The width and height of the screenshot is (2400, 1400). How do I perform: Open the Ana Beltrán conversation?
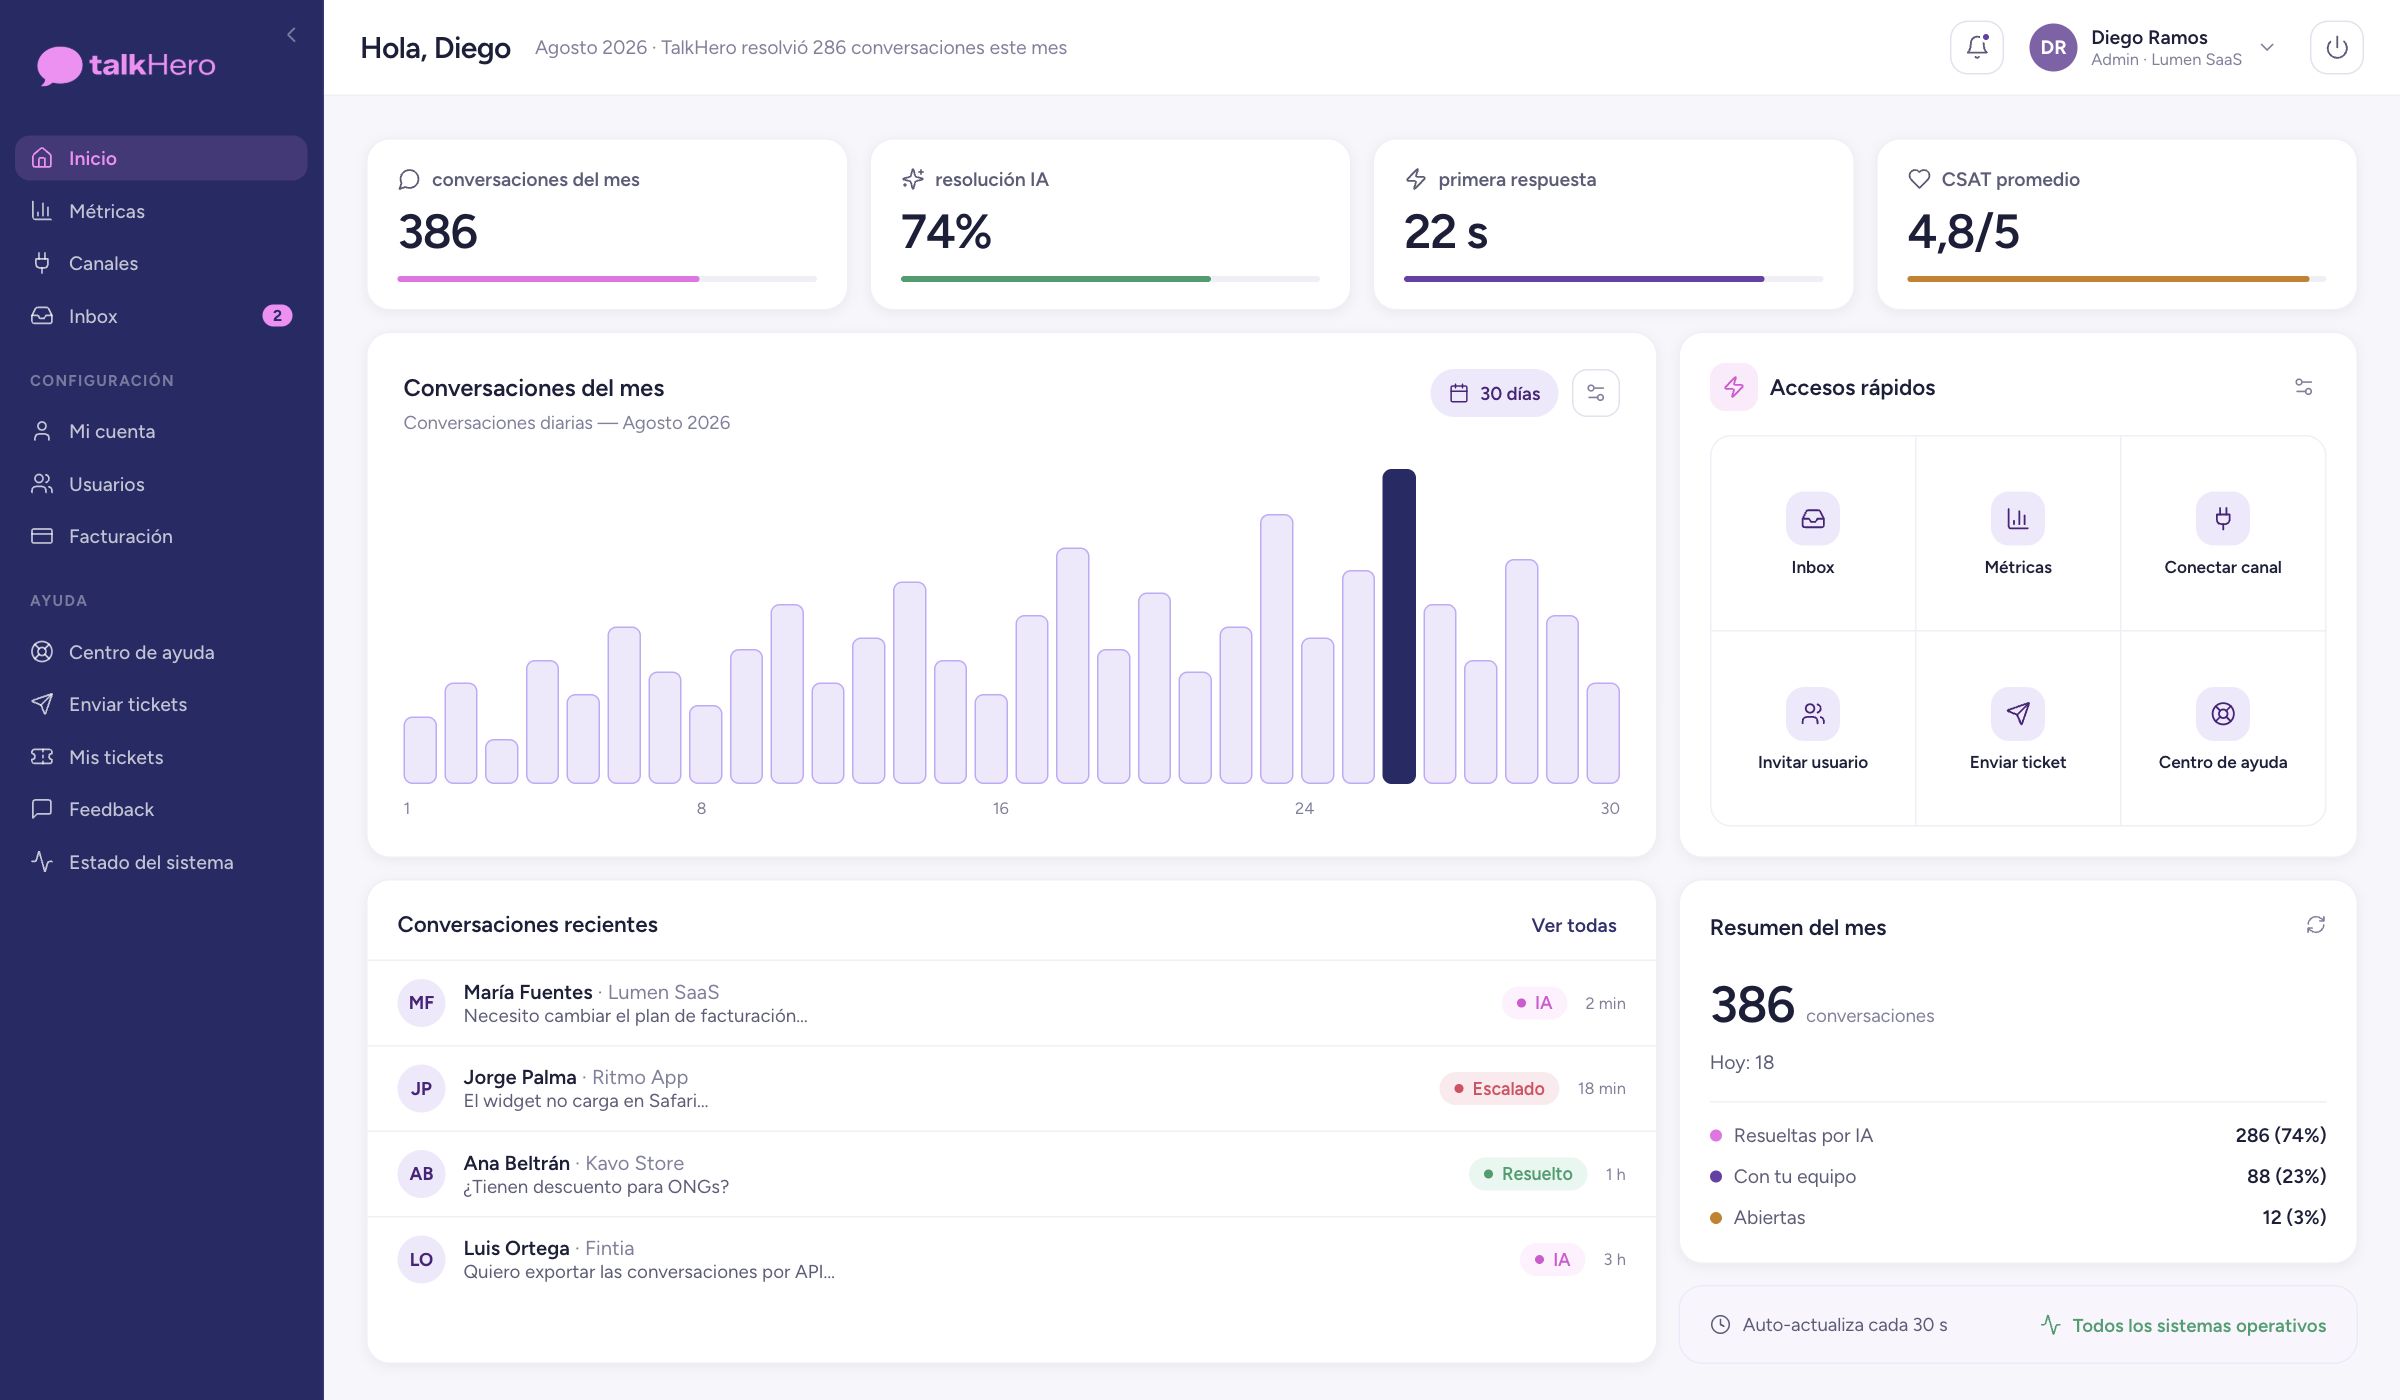pos(1011,1174)
